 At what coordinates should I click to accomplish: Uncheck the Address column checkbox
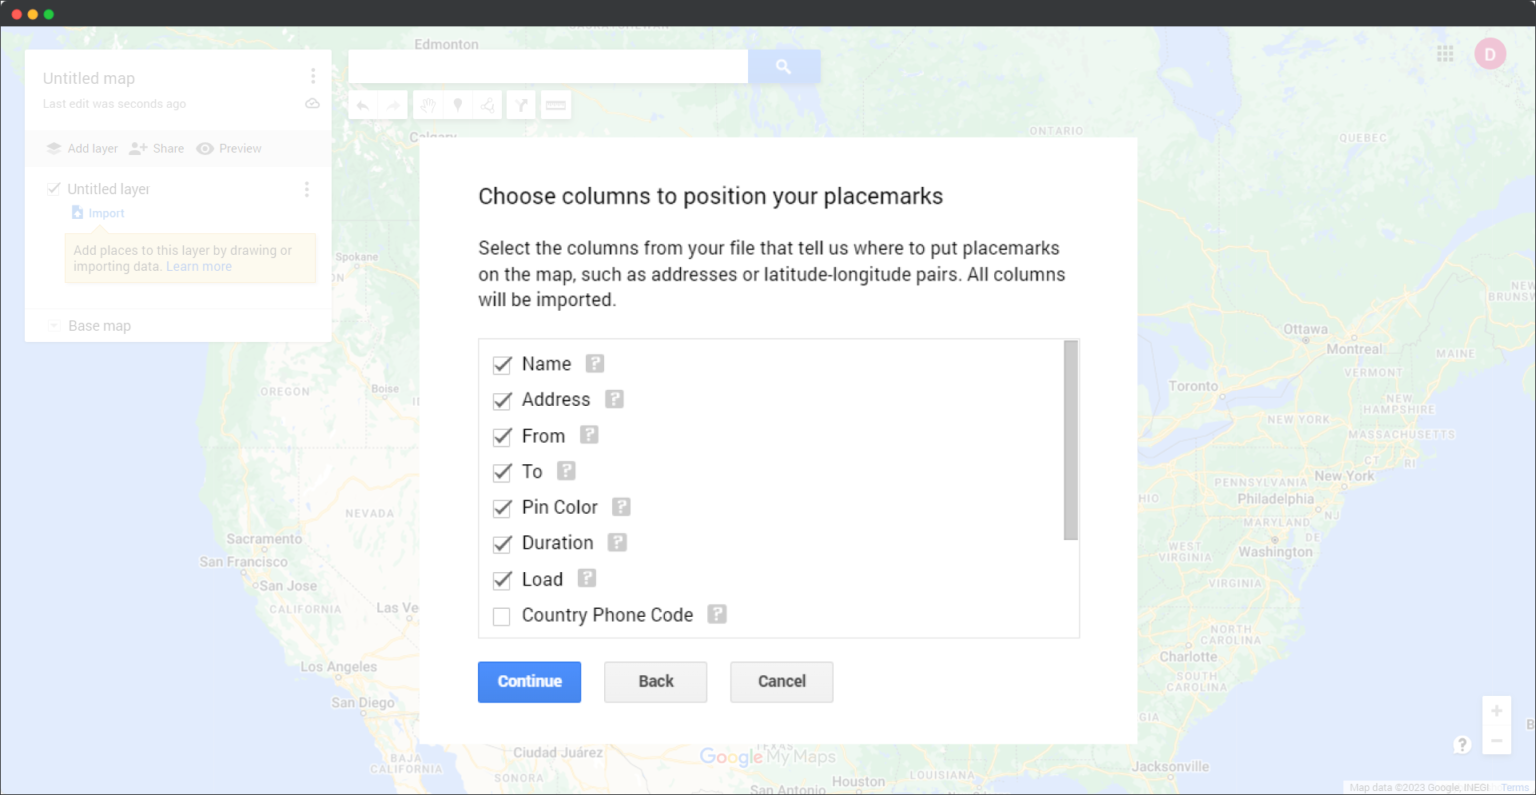[501, 400]
